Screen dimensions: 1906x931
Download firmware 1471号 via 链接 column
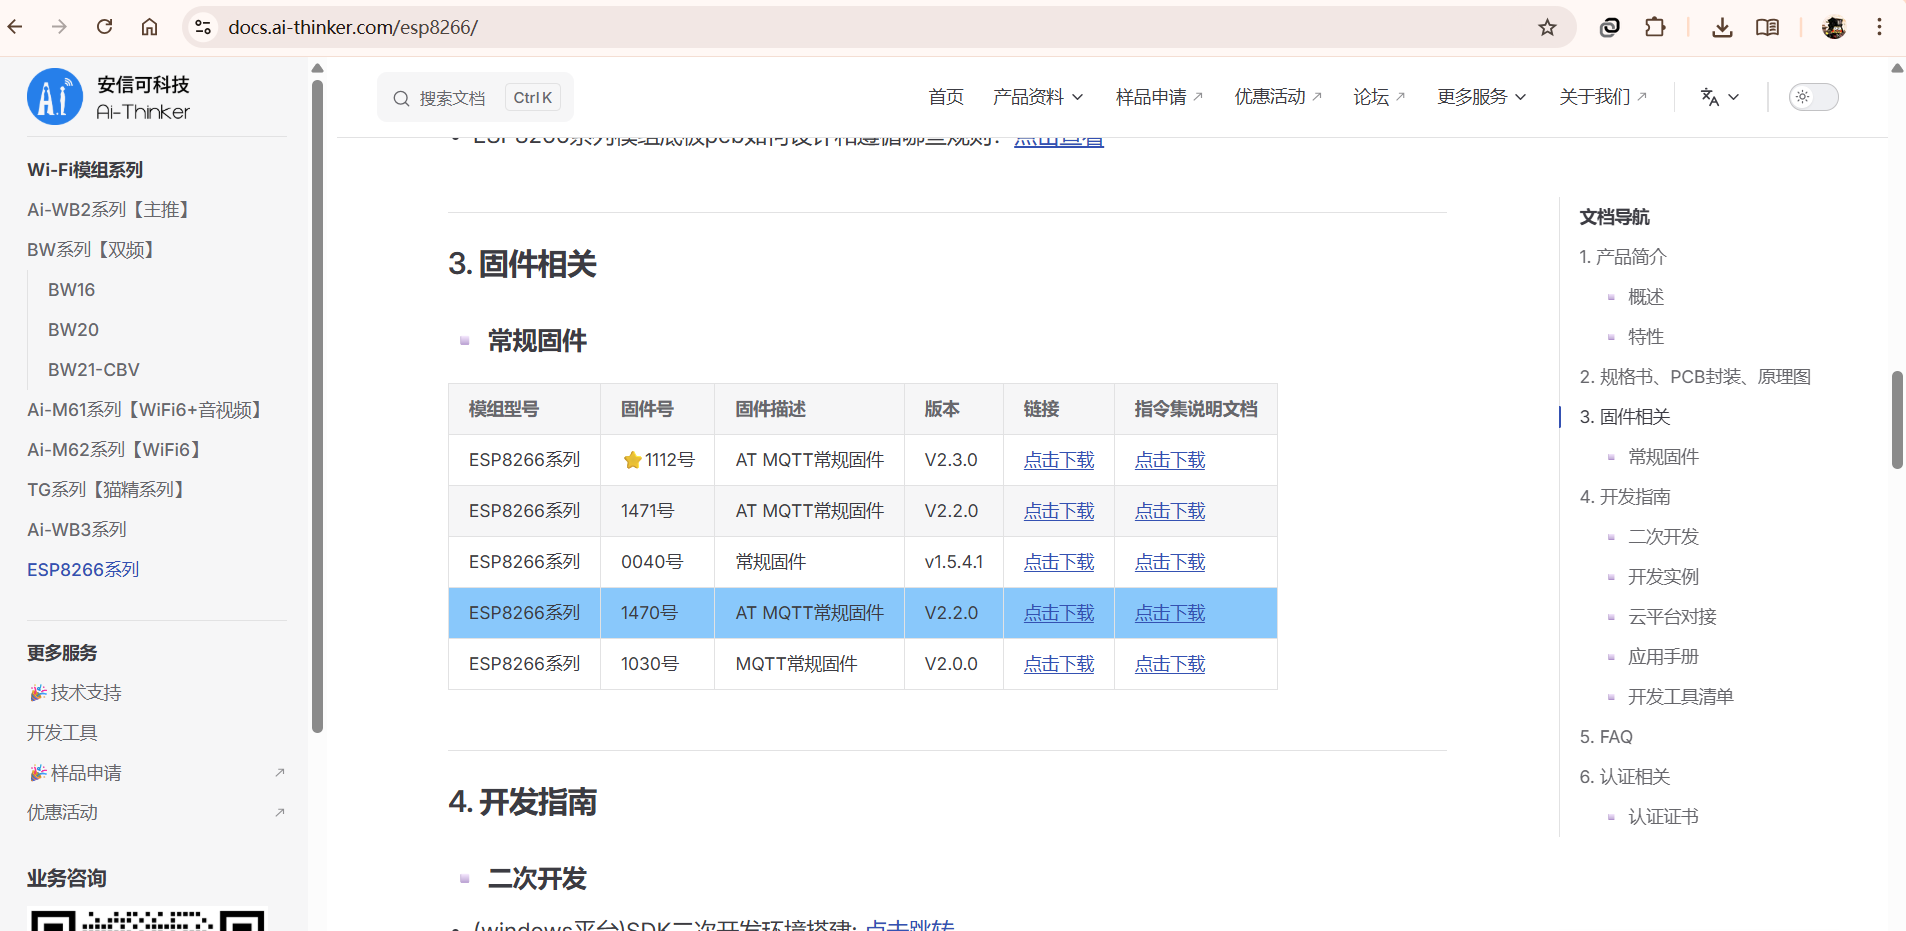point(1059,511)
